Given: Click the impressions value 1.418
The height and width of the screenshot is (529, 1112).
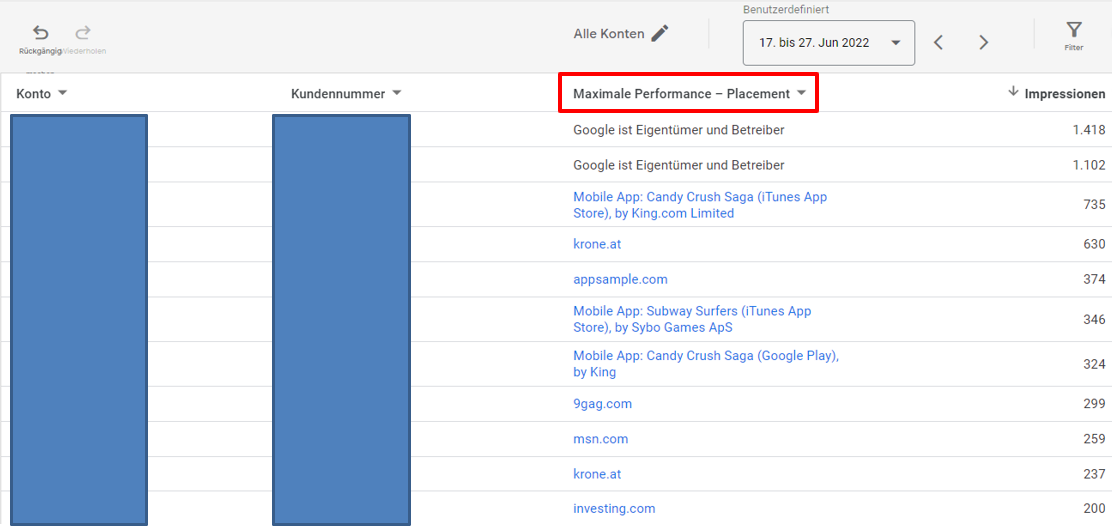Looking at the screenshot, I should pyautogui.click(x=1089, y=130).
